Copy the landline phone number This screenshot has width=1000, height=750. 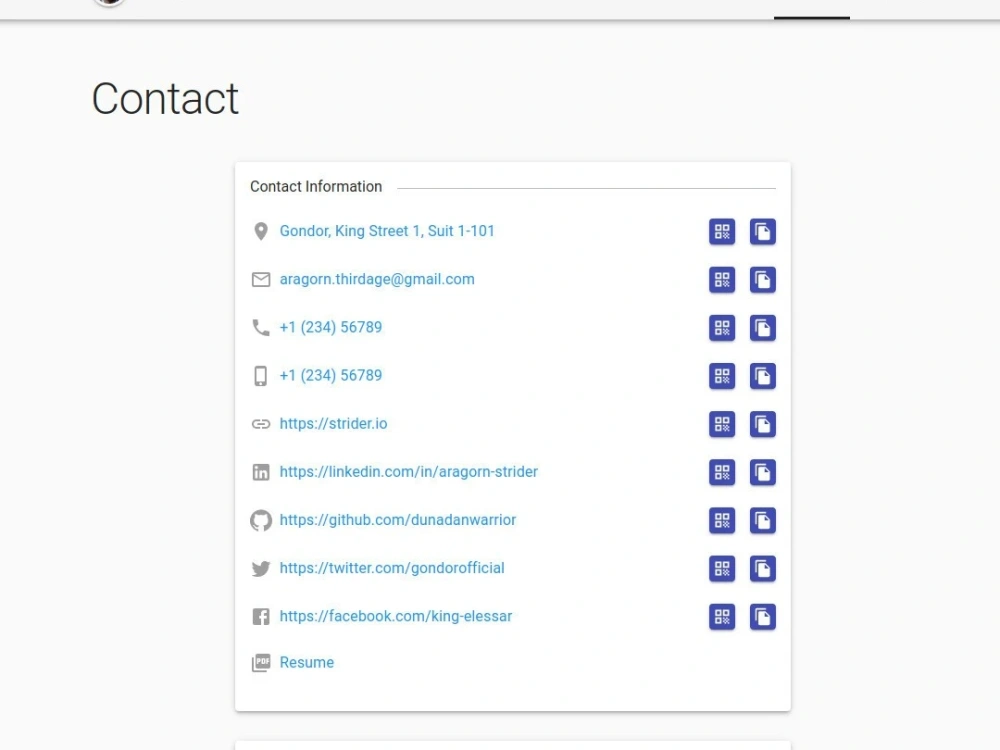pyautogui.click(x=763, y=328)
